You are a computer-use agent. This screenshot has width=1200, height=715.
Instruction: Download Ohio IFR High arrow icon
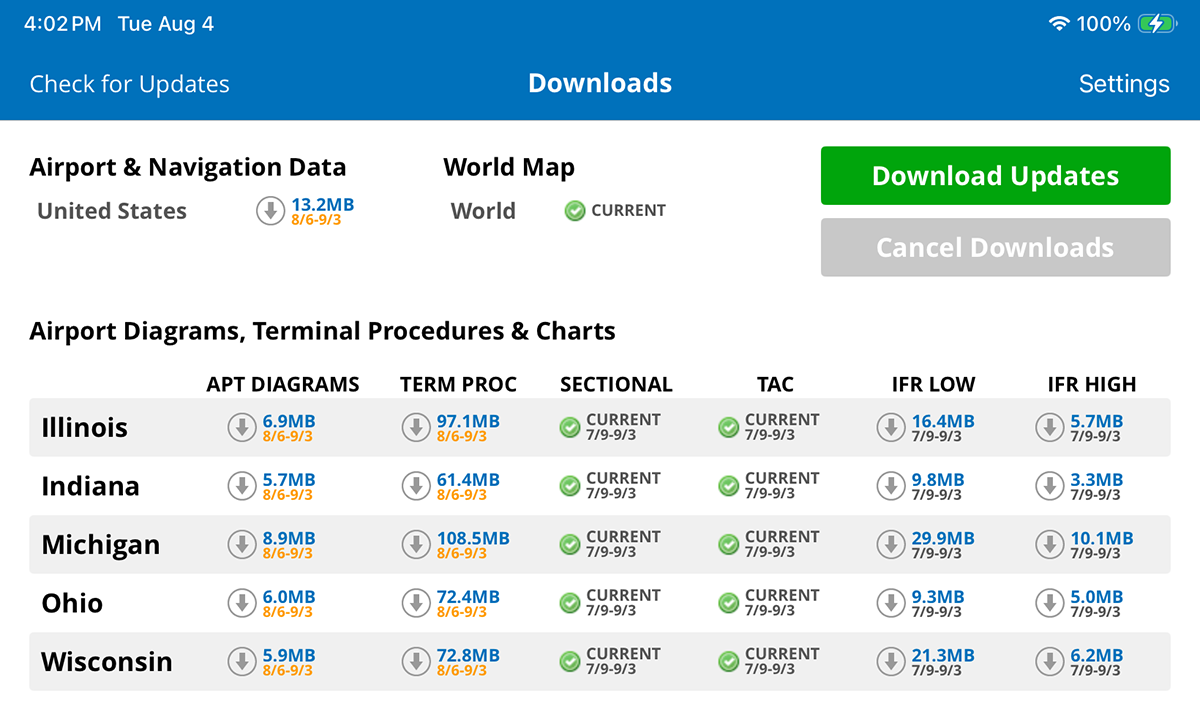click(x=1050, y=604)
